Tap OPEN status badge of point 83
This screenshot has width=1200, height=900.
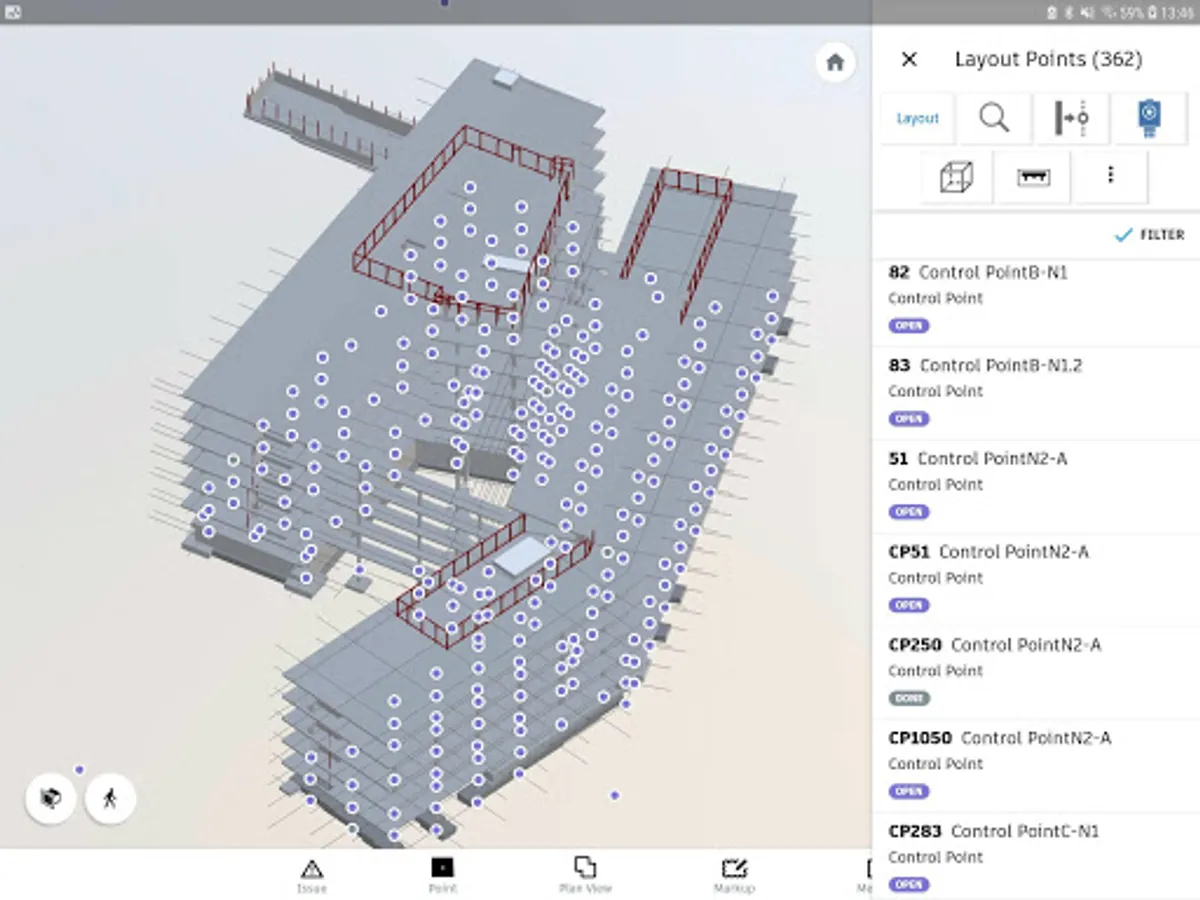click(x=908, y=419)
